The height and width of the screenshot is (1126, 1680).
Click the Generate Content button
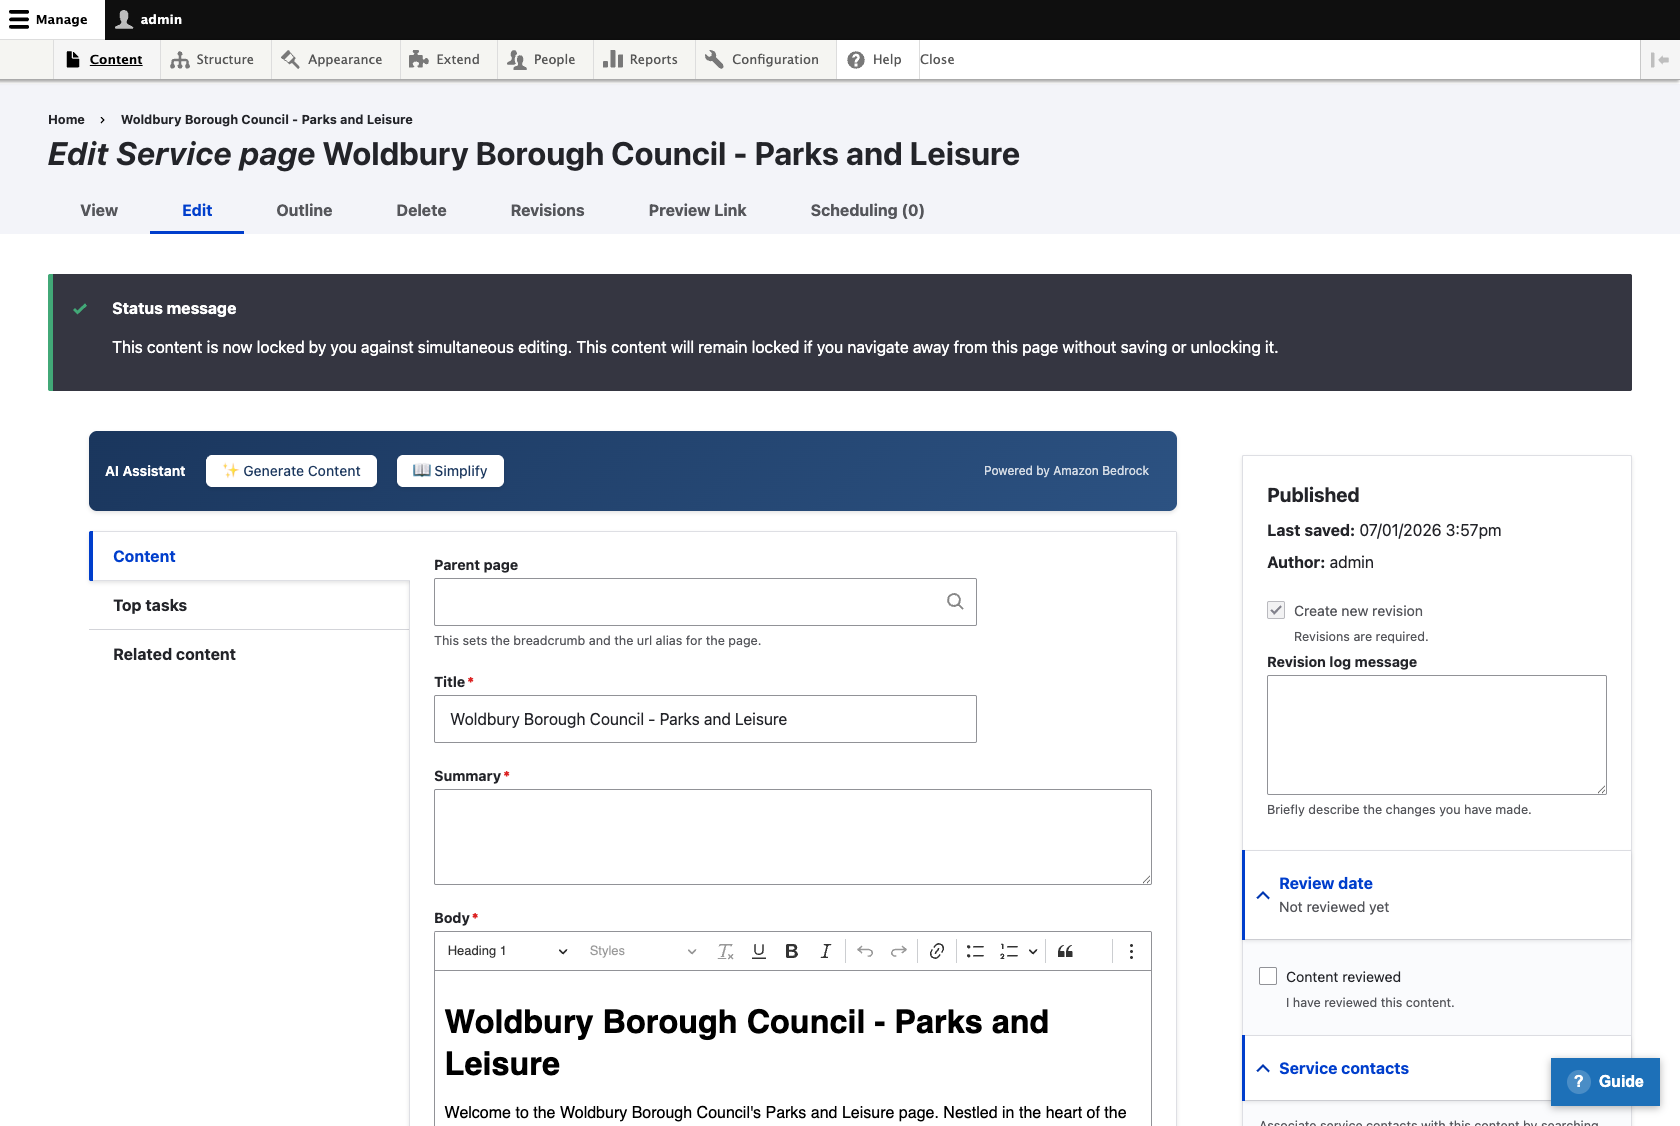pos(291,470)
